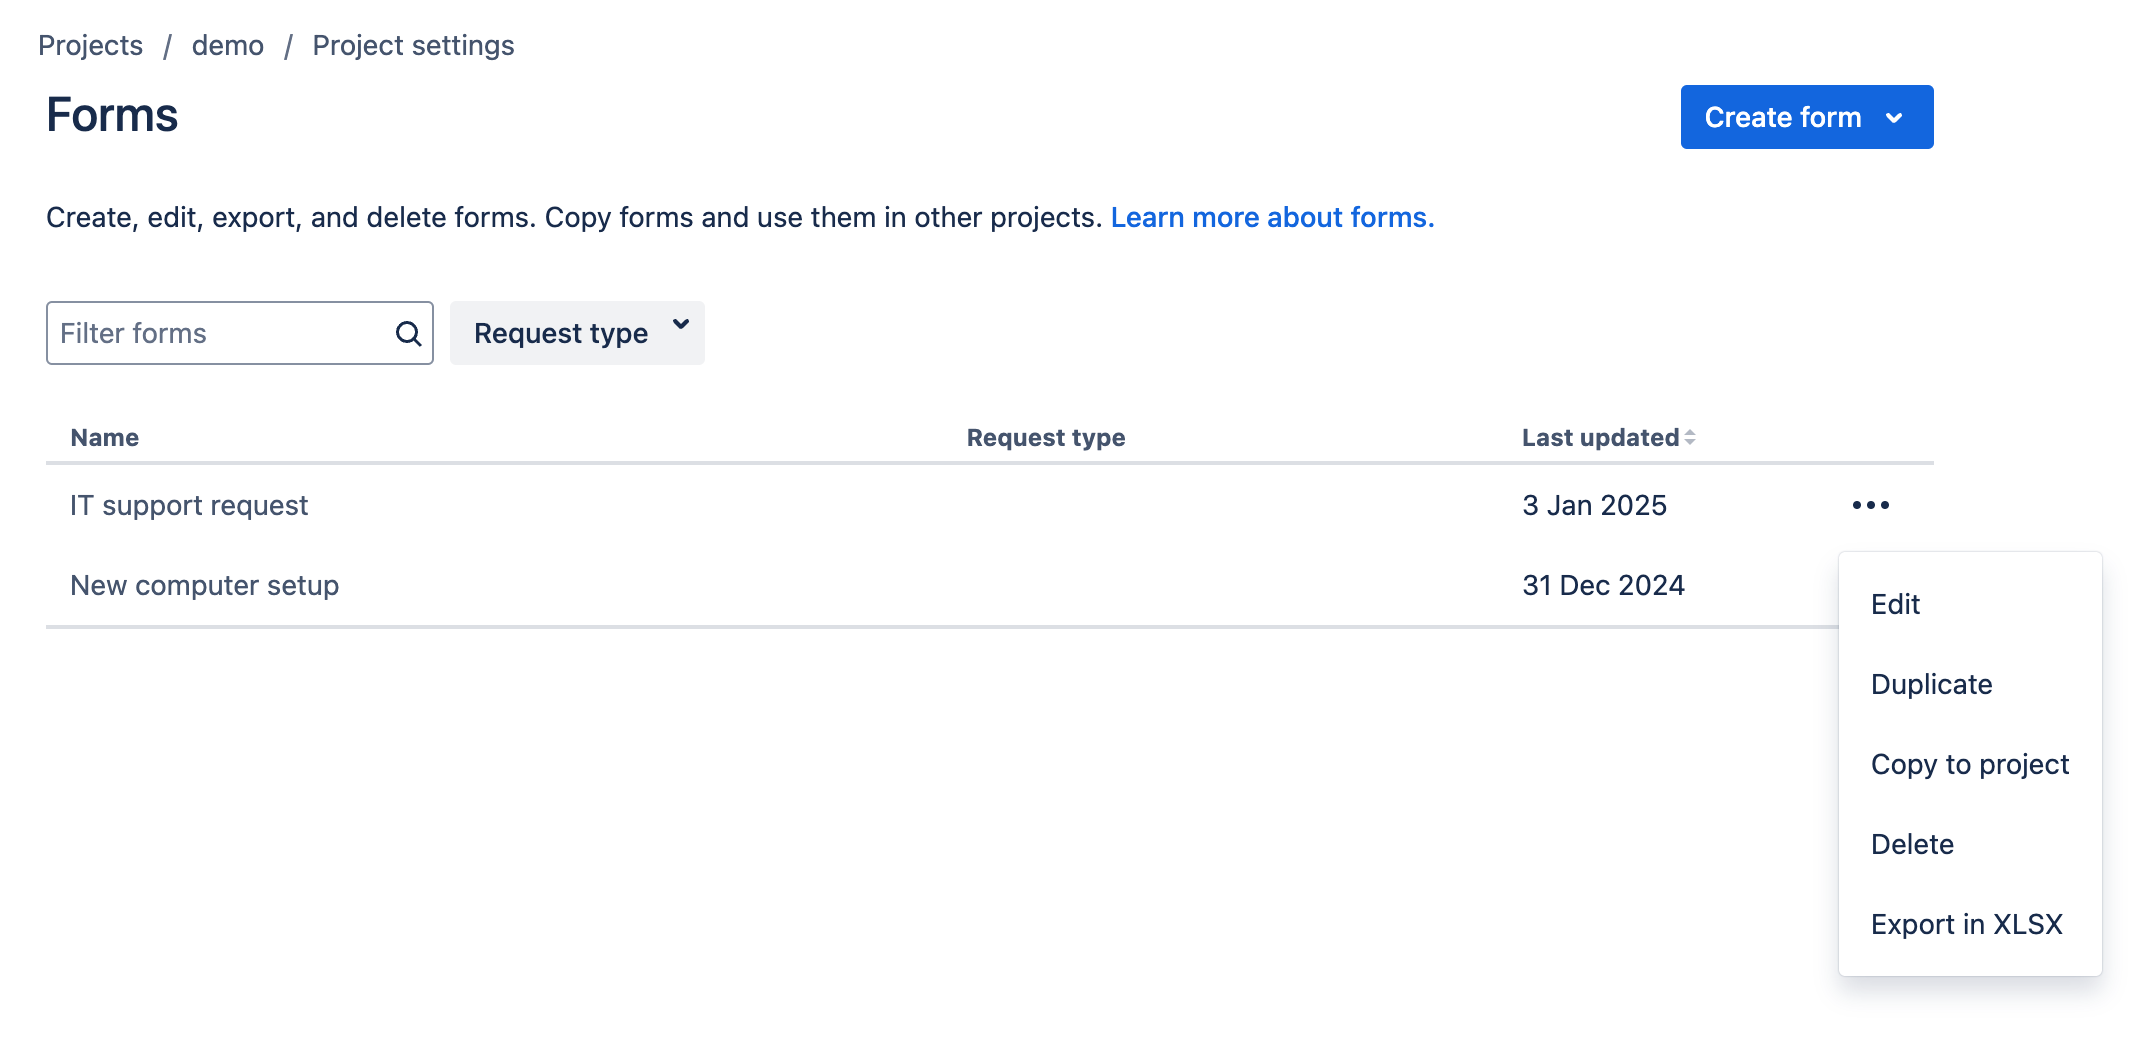Viewport: 2154px width, 1060px height.
Task: Pick Copy to project from the menu
Action: pyautogui.click(x=1970, y=764)
